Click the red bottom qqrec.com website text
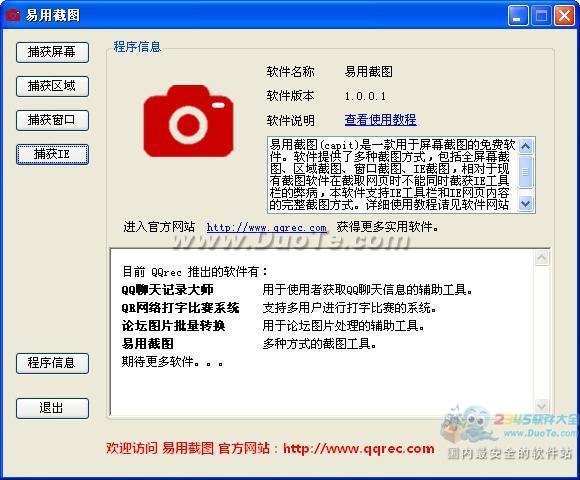580x480 pixels. [x=358, y=449]
